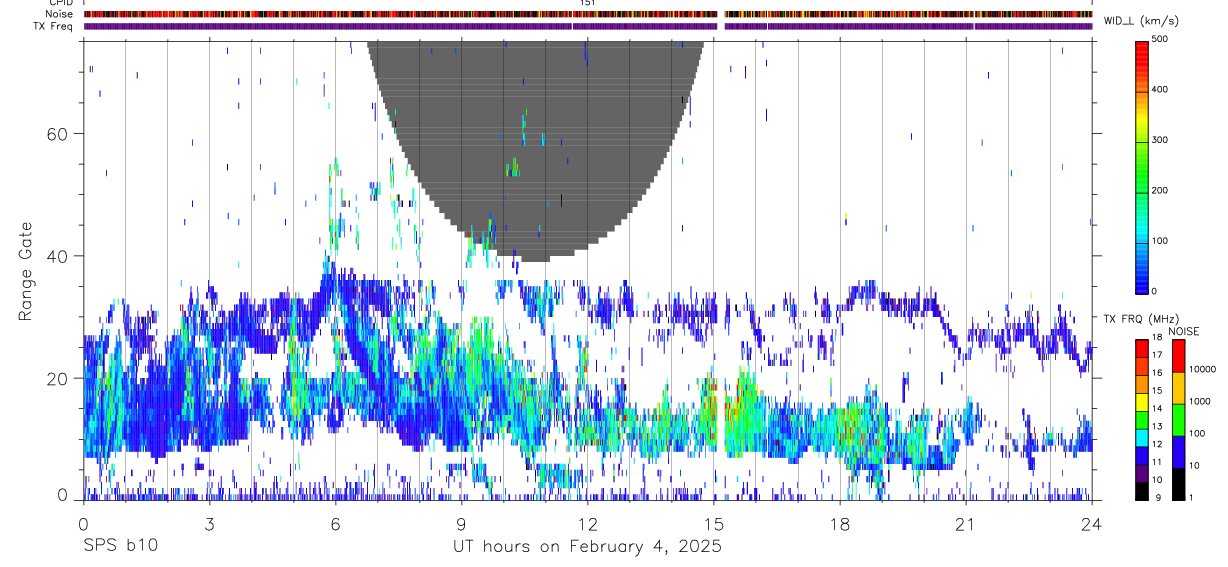The image size is (1228, 567).
Task: Click the '500' label on the WID colorbar
Action: click(1160, 39)
